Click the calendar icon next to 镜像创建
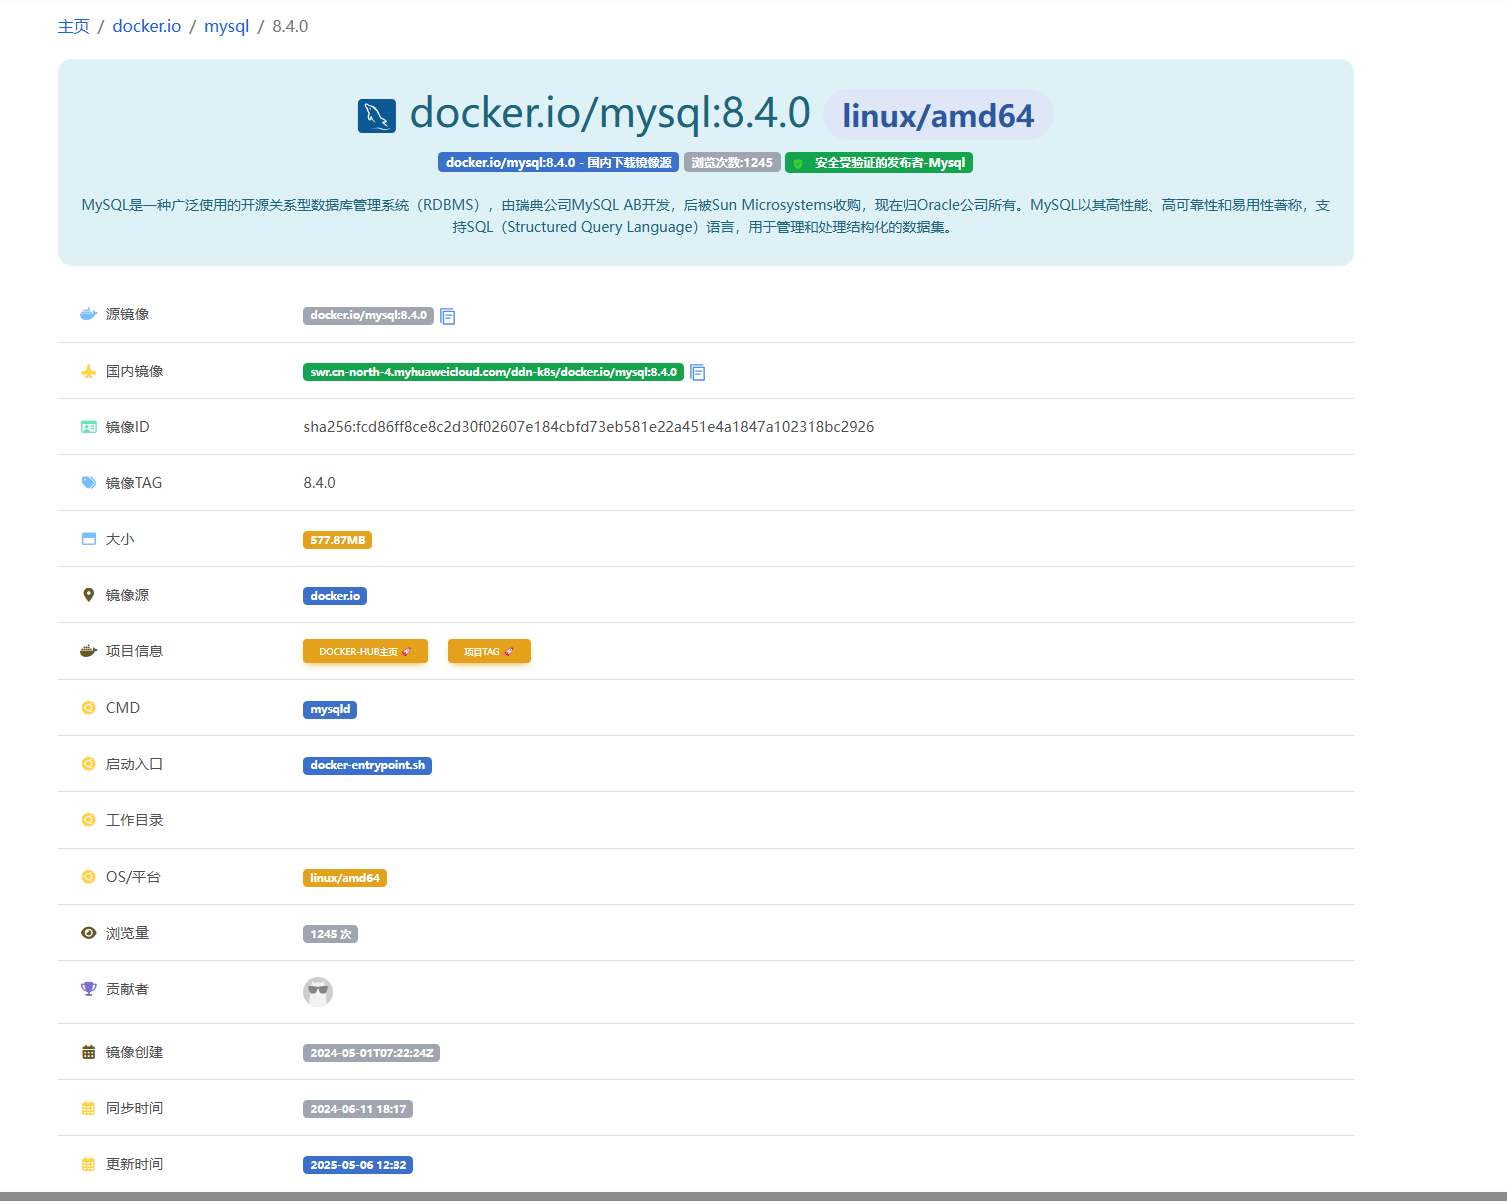This screenshot has height=1202, width=1507. coord(88,1051)
